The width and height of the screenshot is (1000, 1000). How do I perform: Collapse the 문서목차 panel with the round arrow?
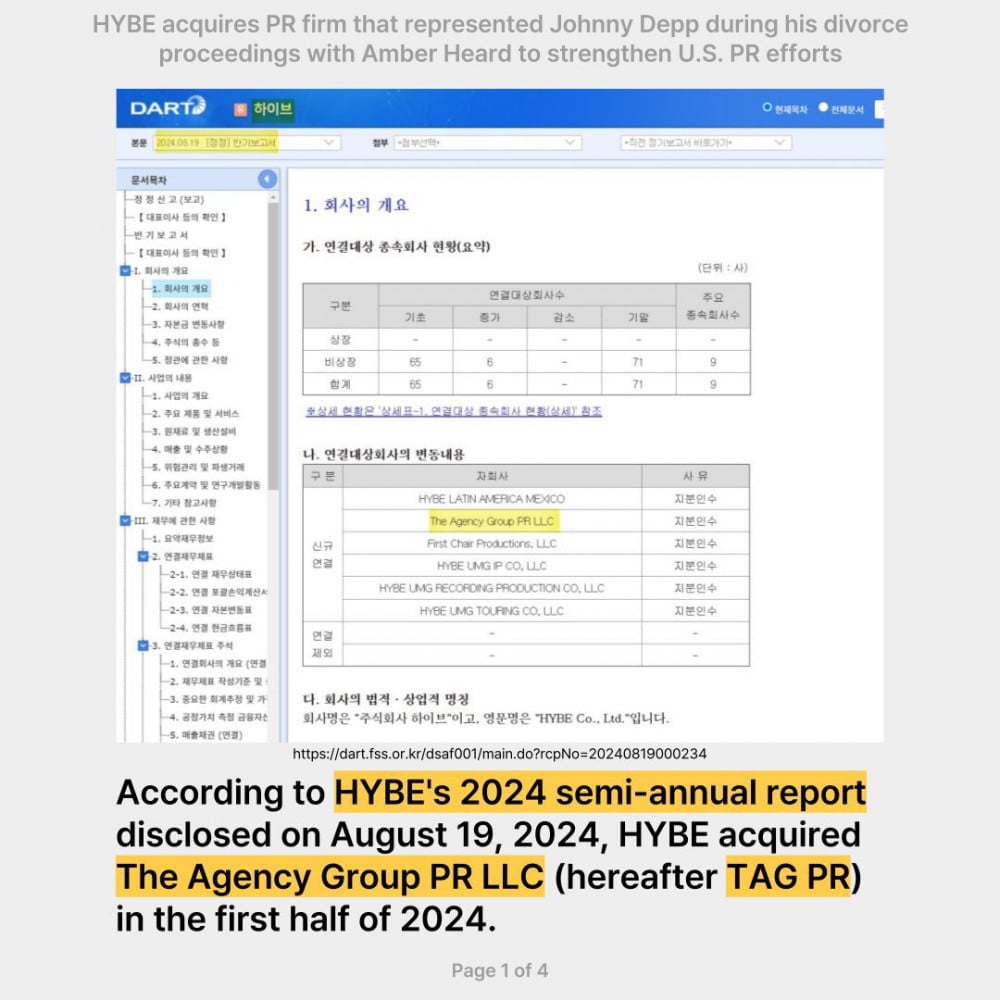coord(266,179)
